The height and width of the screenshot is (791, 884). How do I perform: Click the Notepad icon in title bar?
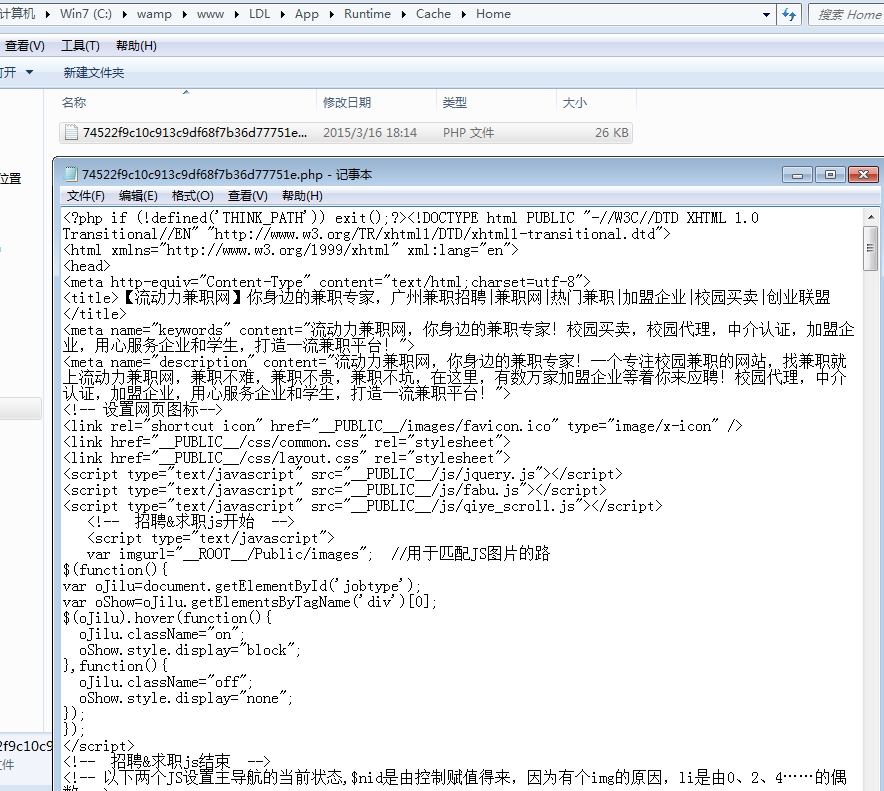click(x=70, y=174)
